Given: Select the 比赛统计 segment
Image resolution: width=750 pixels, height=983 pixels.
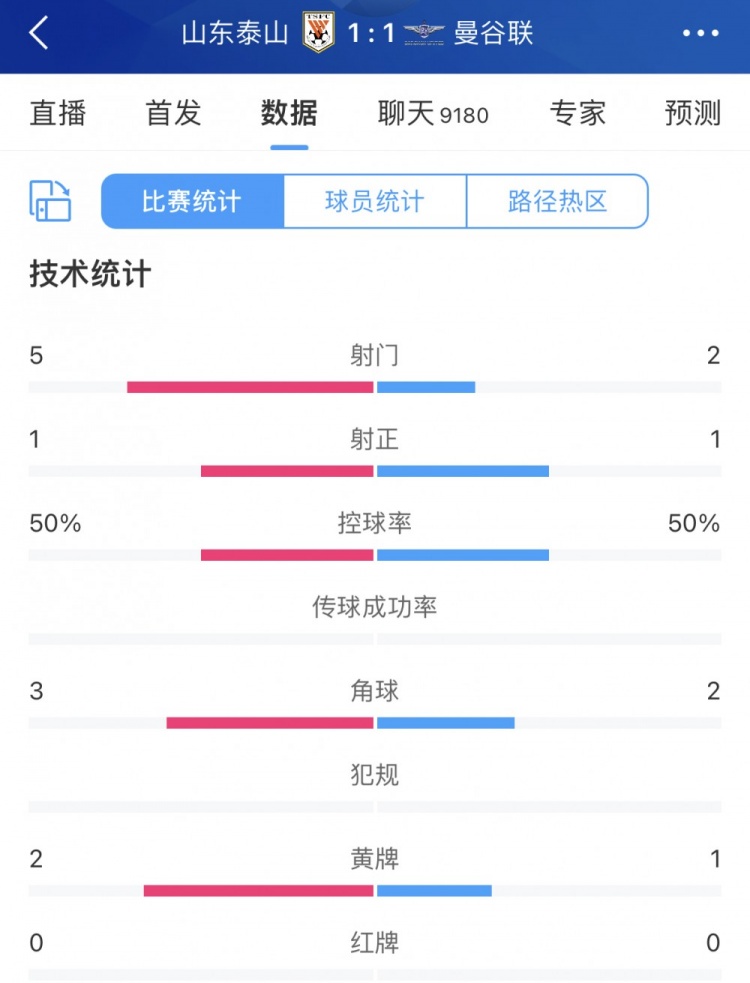Looking at the screenshot, I should 193,201.
